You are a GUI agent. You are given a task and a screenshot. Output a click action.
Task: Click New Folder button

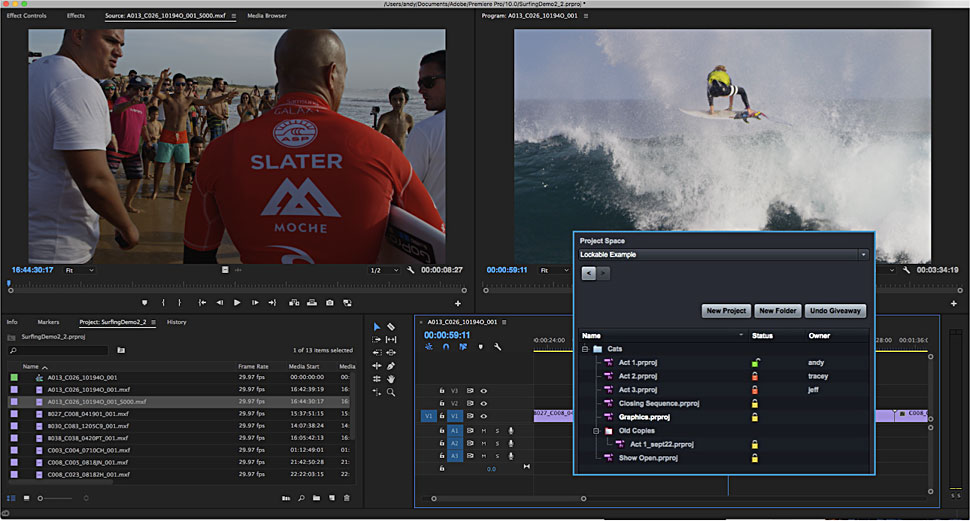(778, 311)
